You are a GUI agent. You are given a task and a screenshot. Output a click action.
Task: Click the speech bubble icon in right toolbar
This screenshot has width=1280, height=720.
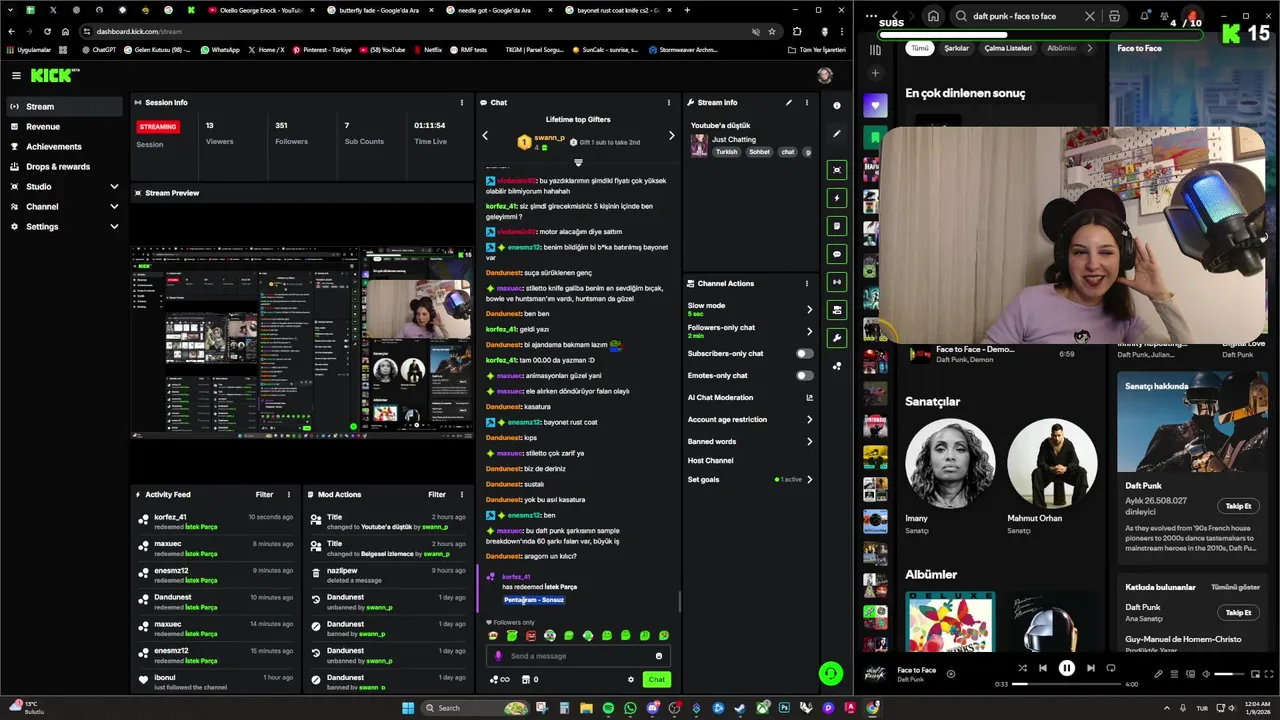click(x=837, y=254)
